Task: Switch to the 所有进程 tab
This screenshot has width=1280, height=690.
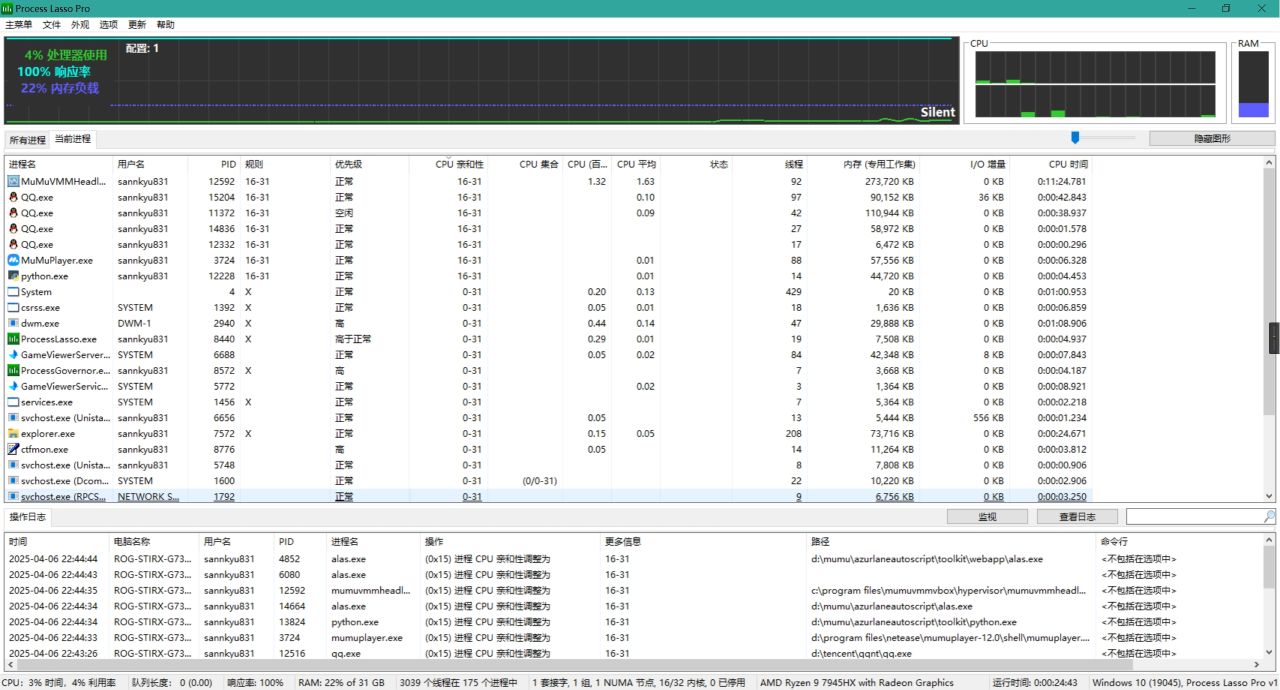Action: 28,140
